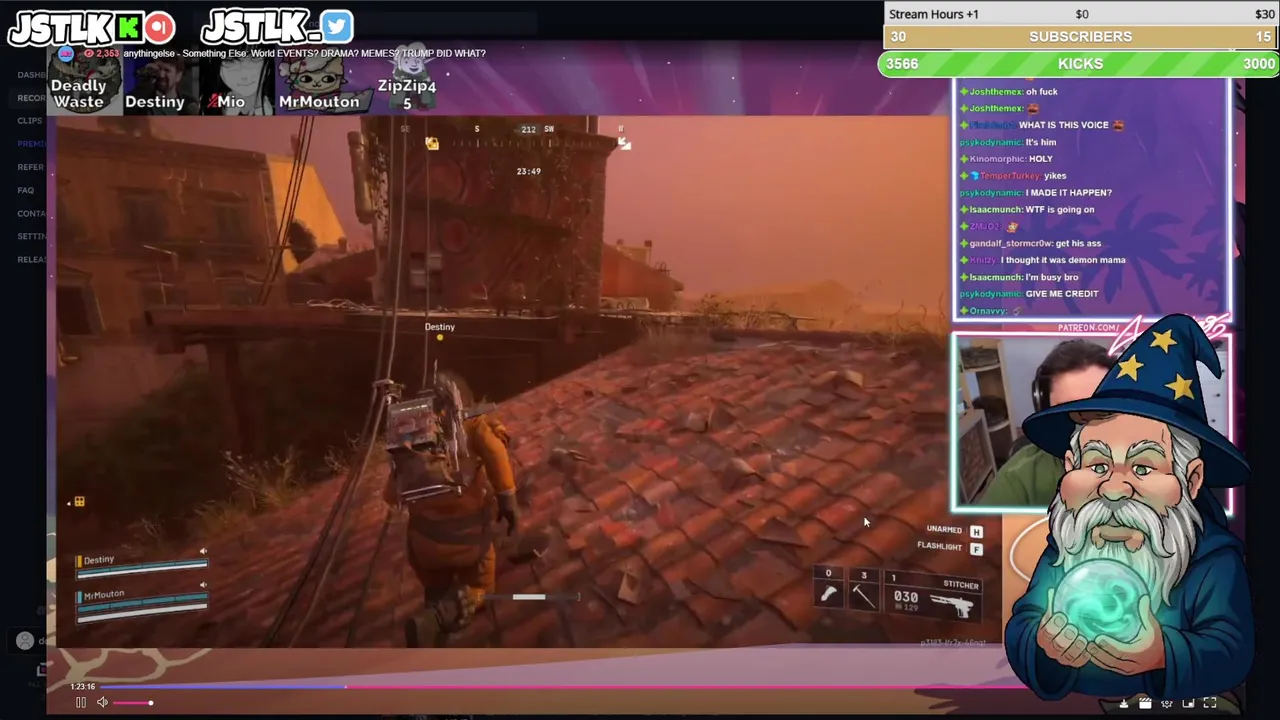Click the Destiny health bar in squad HUD
The width and height of the screenshot is (1280, 720).
(x=141, y=568)
